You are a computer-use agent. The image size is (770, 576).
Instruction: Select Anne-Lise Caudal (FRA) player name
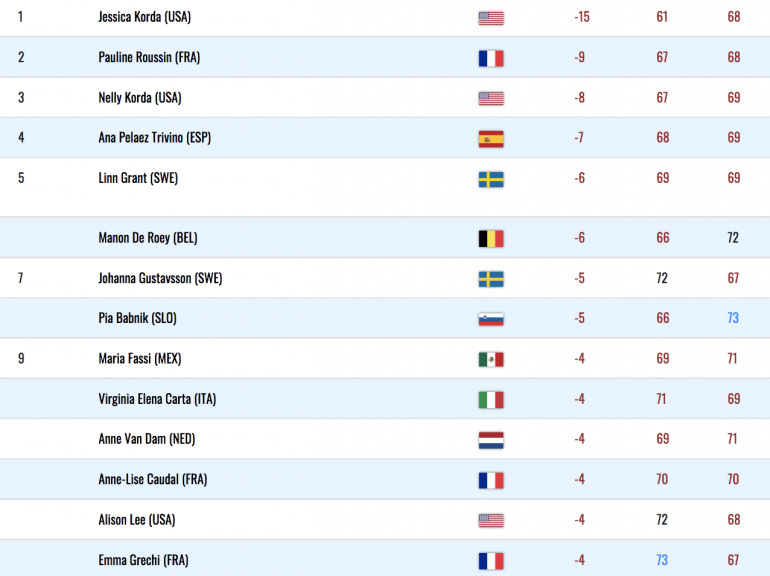point(153,479)
